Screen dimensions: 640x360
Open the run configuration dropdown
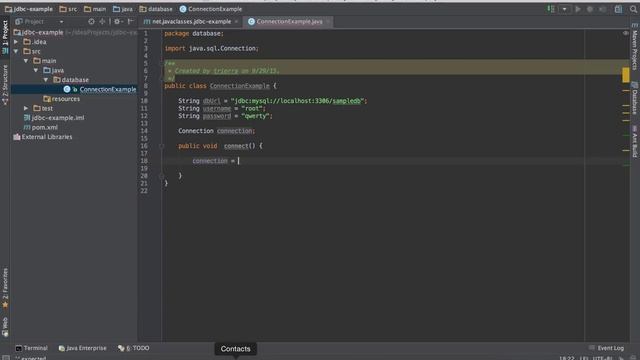(x=564, y=9)
